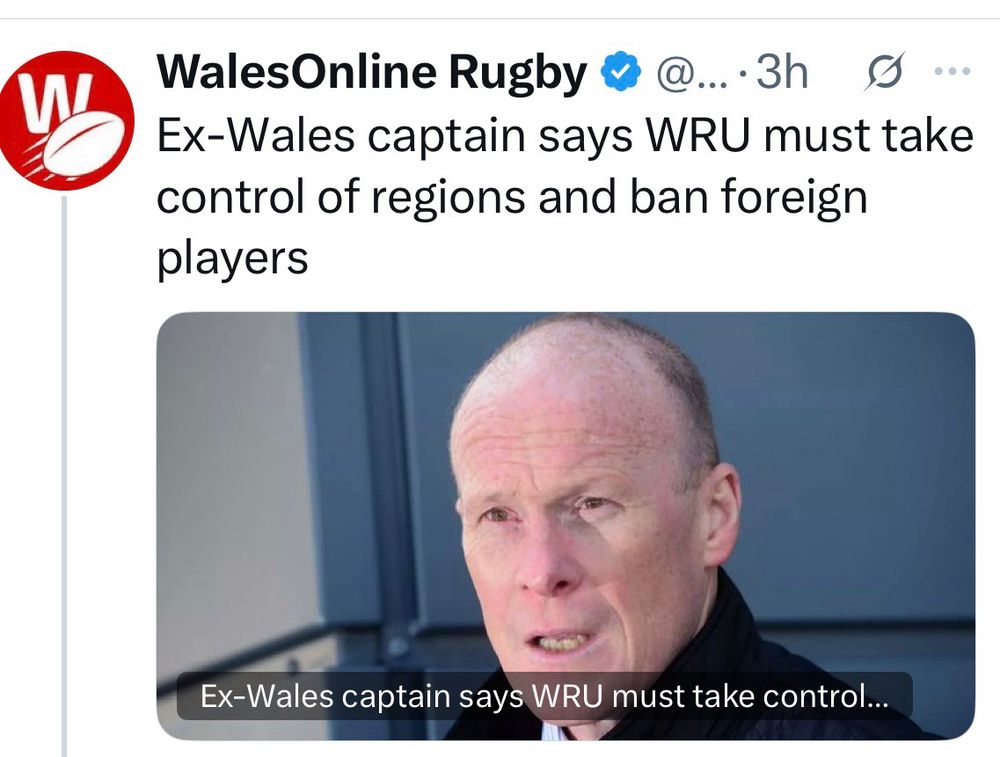The width and height of the screenshot is (1000, 757).
Task: Click the blue verified badge
Action: coord(620,73)
